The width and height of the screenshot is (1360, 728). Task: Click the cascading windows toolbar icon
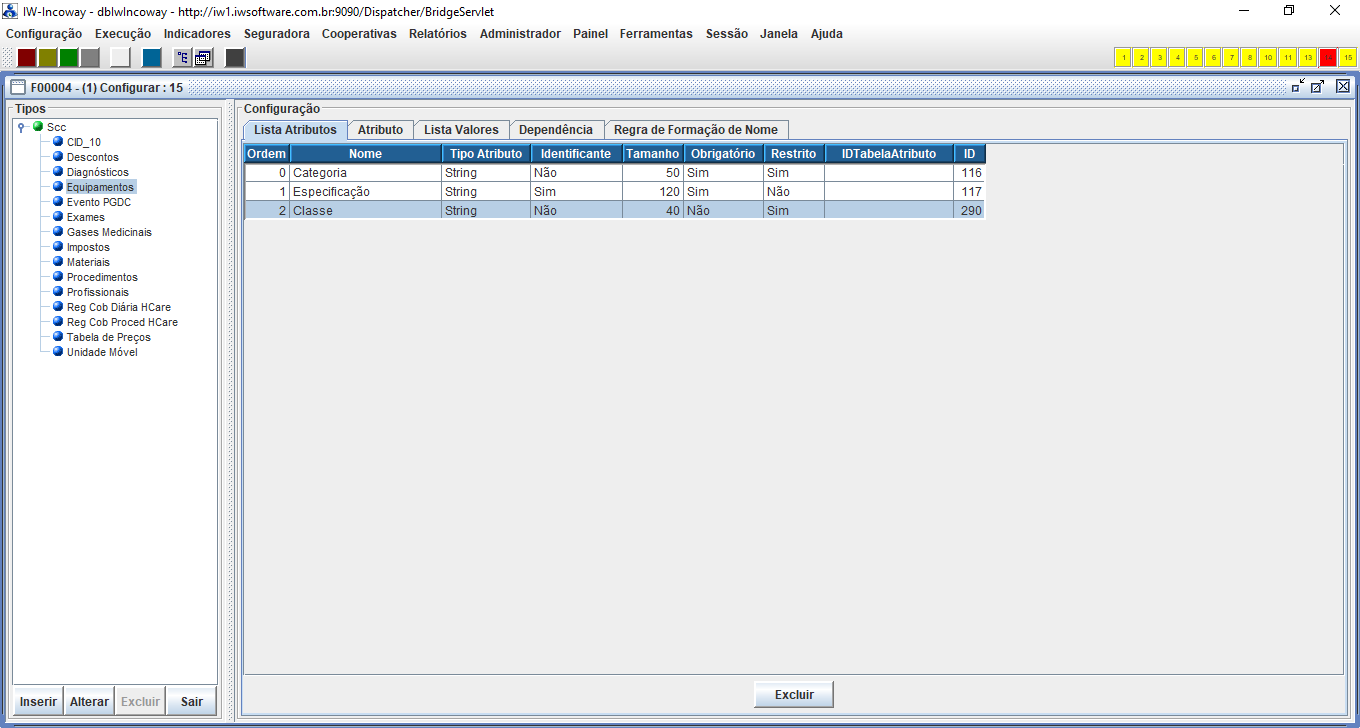203,58
